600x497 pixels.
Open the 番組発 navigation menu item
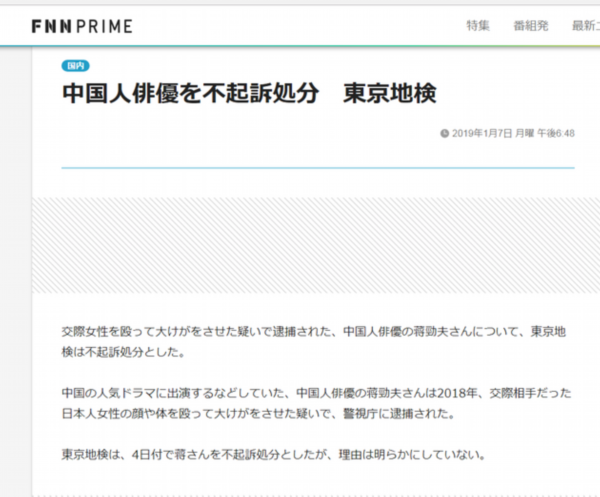tap(531, 26)
